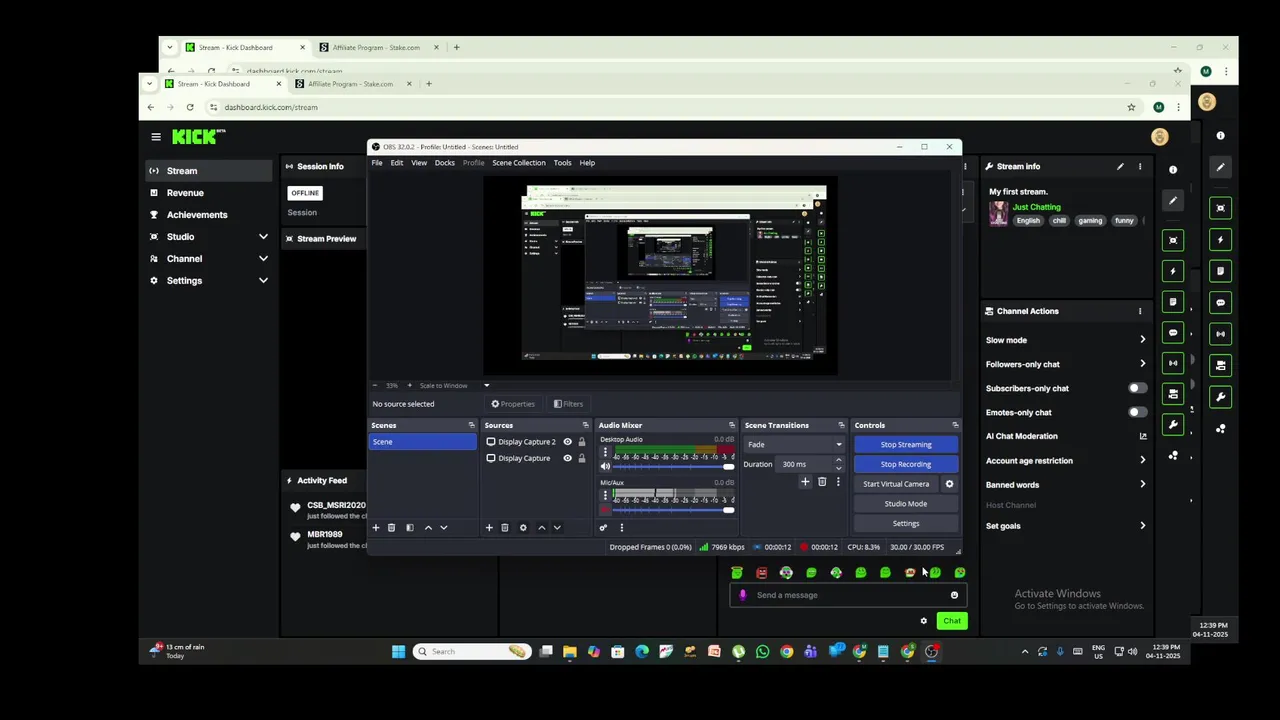Open AI Chat Moderation external link icon
Image resolution: width=1280 pixels, height=720 pixels.
pyautogui.click(x=1143, y=436)
